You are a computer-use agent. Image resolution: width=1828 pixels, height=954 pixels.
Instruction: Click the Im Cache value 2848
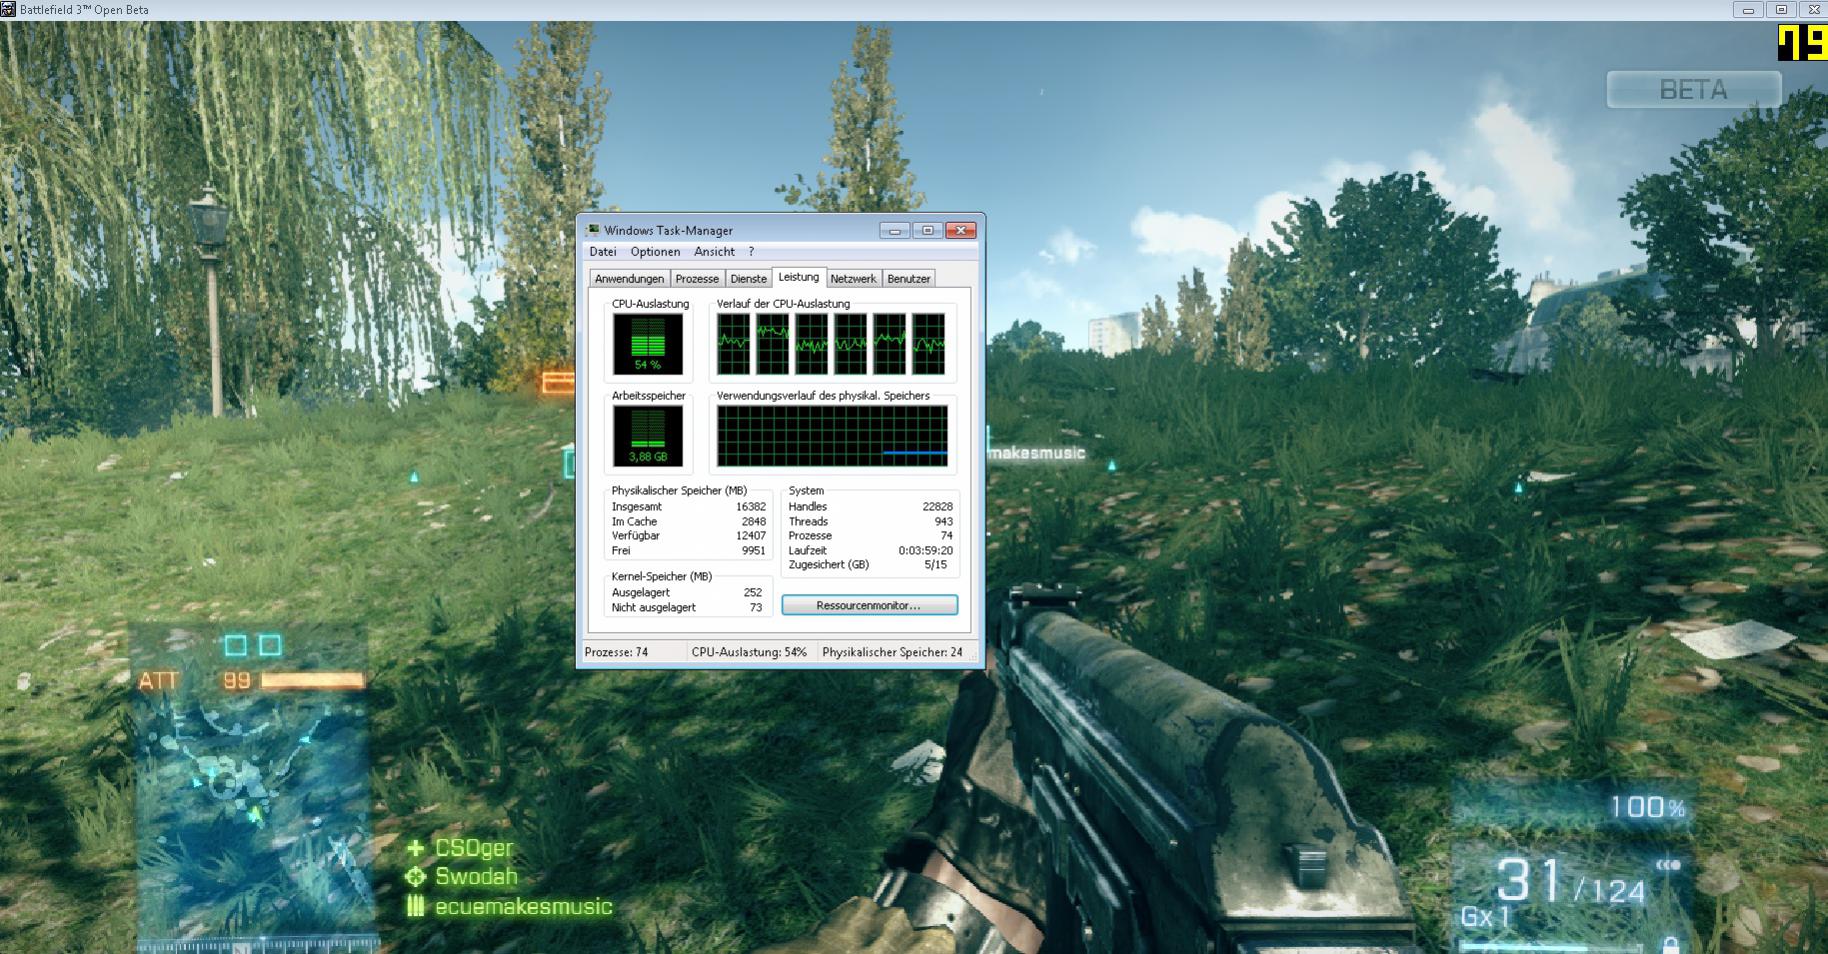point(753,521)
